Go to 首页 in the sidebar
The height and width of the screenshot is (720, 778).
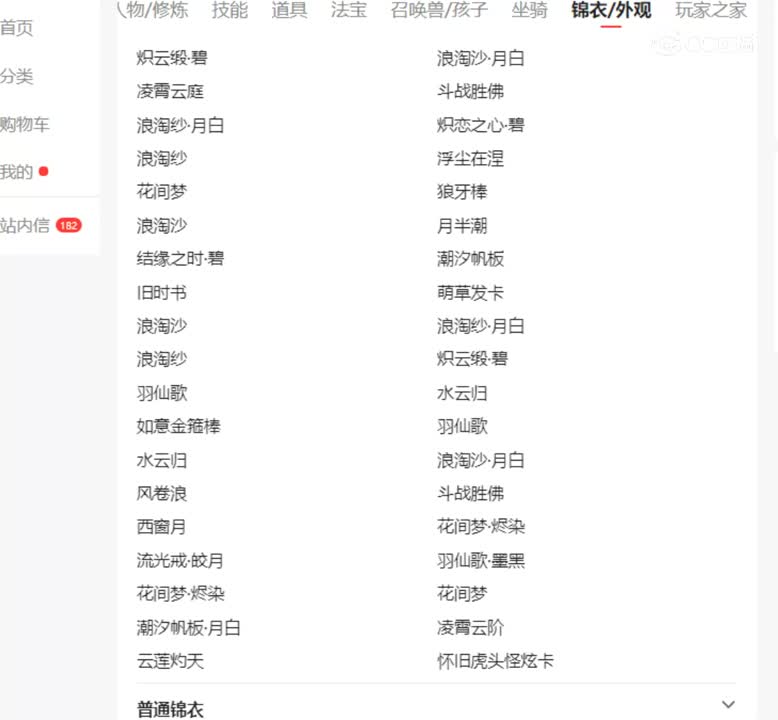(16, 28)
